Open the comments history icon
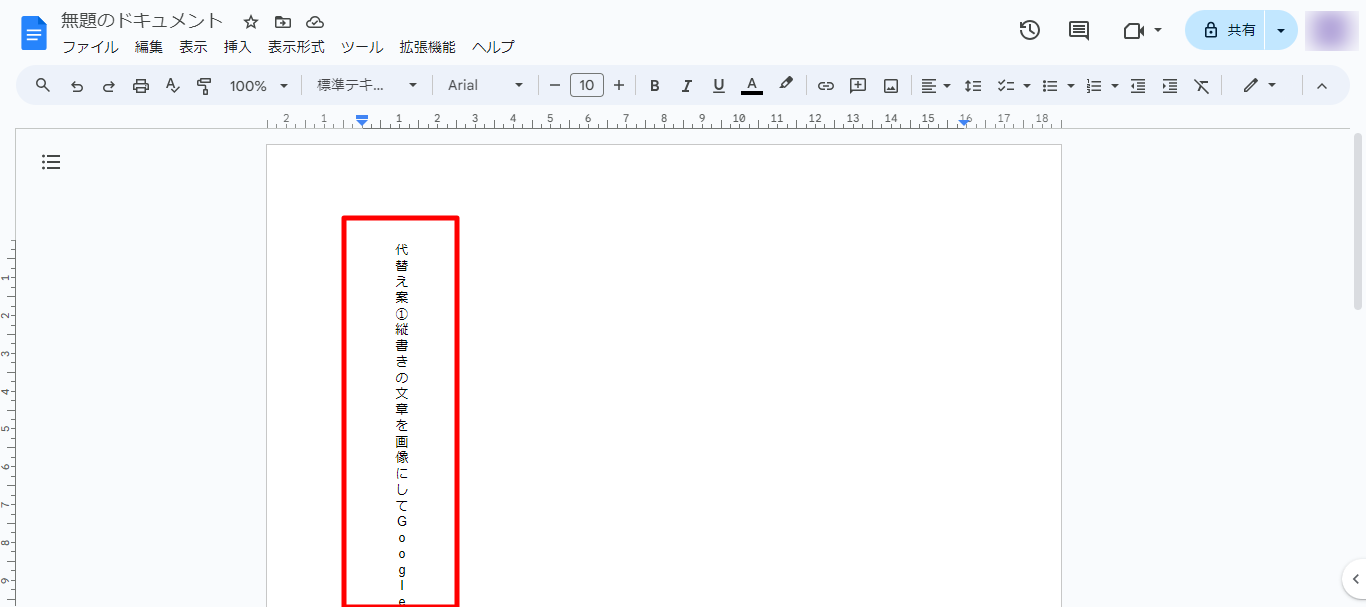1366x607 pixels. [x=1079, y=30]
